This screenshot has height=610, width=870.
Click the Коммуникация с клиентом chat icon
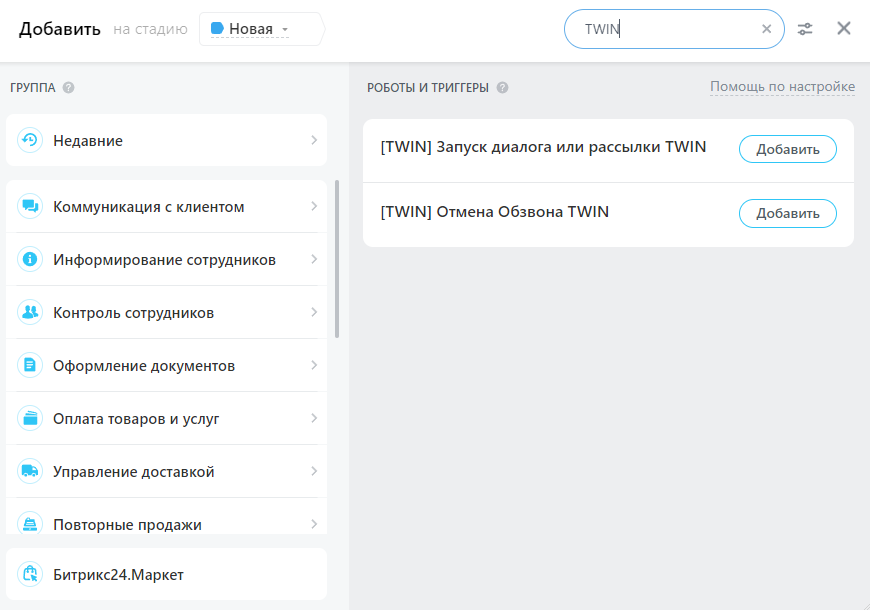pyautogui.click(x=30, y=206)
